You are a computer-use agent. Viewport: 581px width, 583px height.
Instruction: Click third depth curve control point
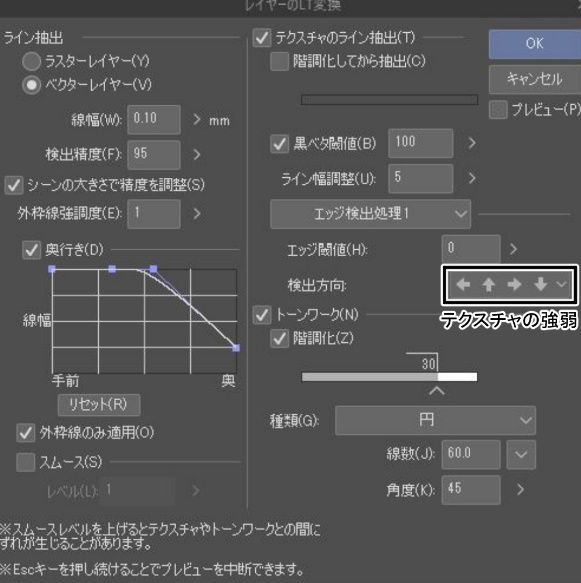[153, 269]
